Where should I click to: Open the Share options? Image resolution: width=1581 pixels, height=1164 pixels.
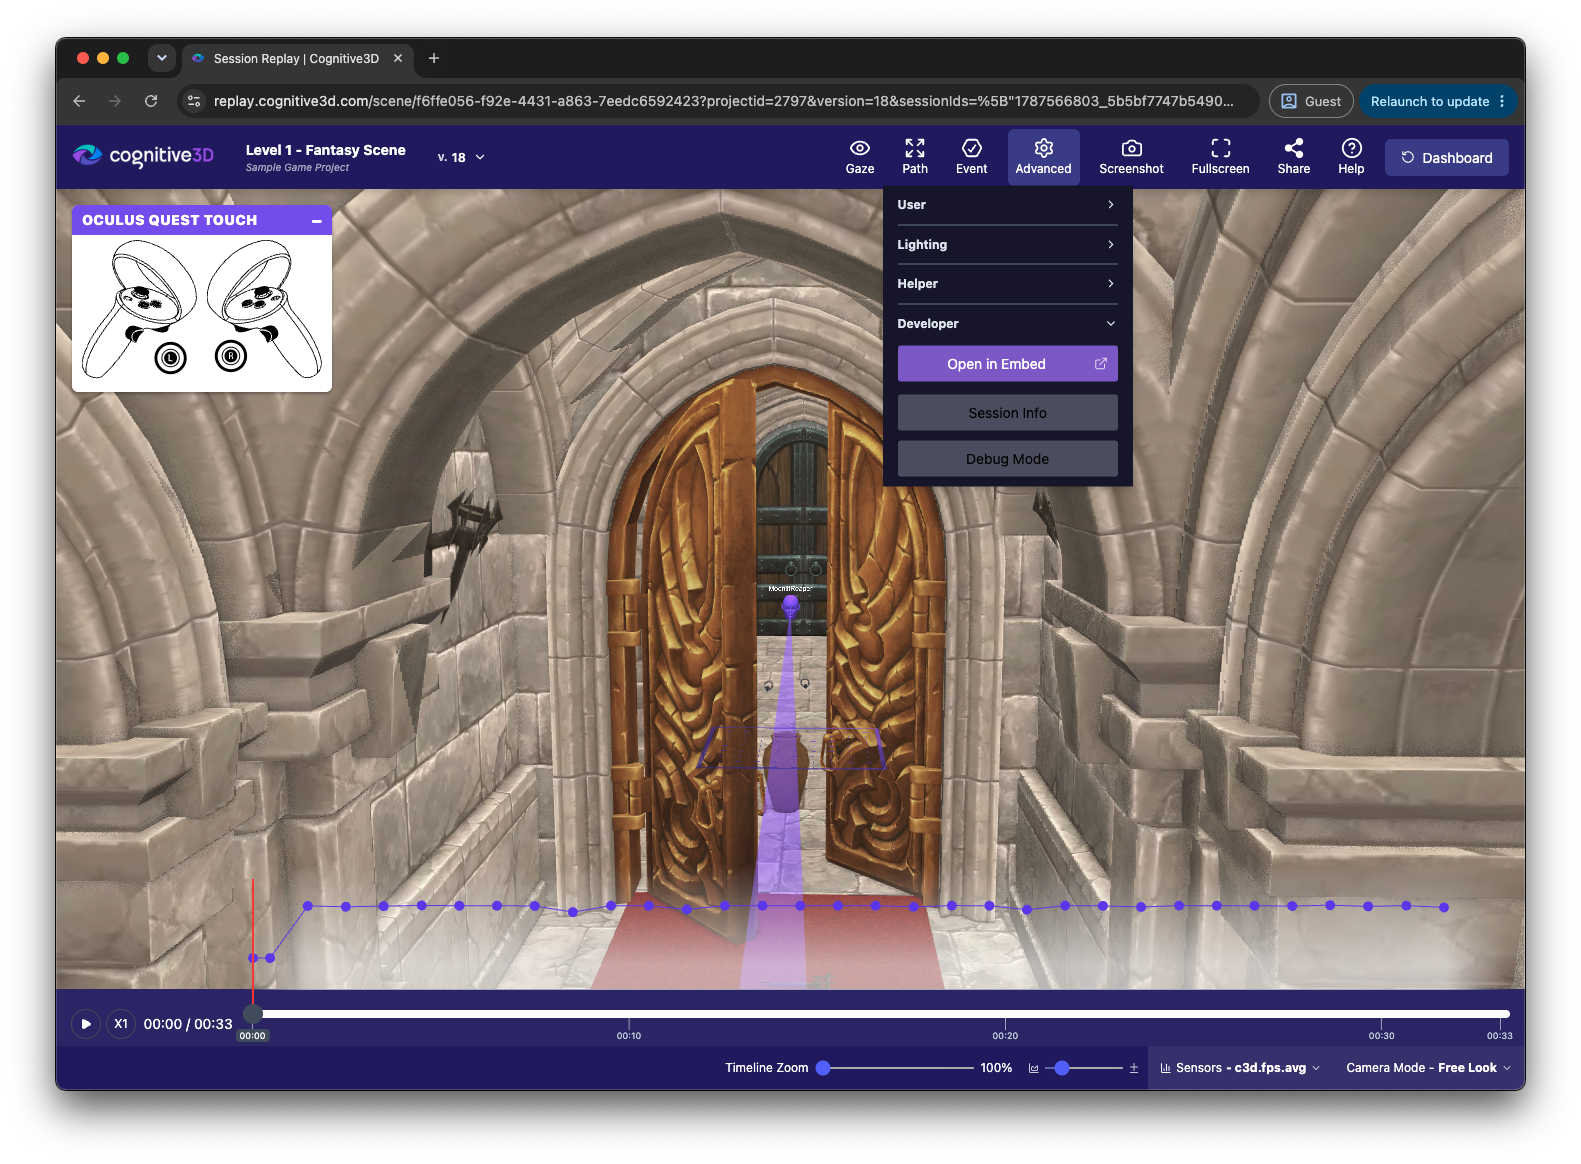click(1293, 157)
